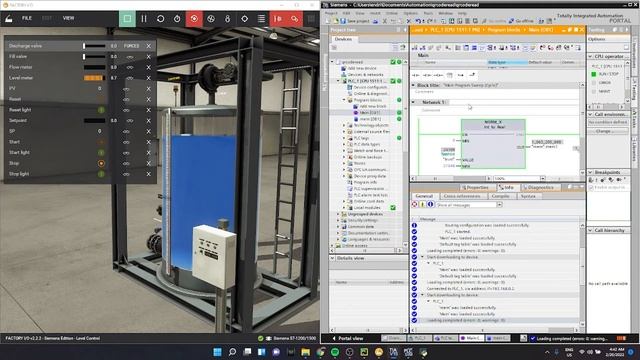Click the crosshair camera target icon
Image resolution: width=640 pixels, height=360 pixels.
tap(244, 19)
